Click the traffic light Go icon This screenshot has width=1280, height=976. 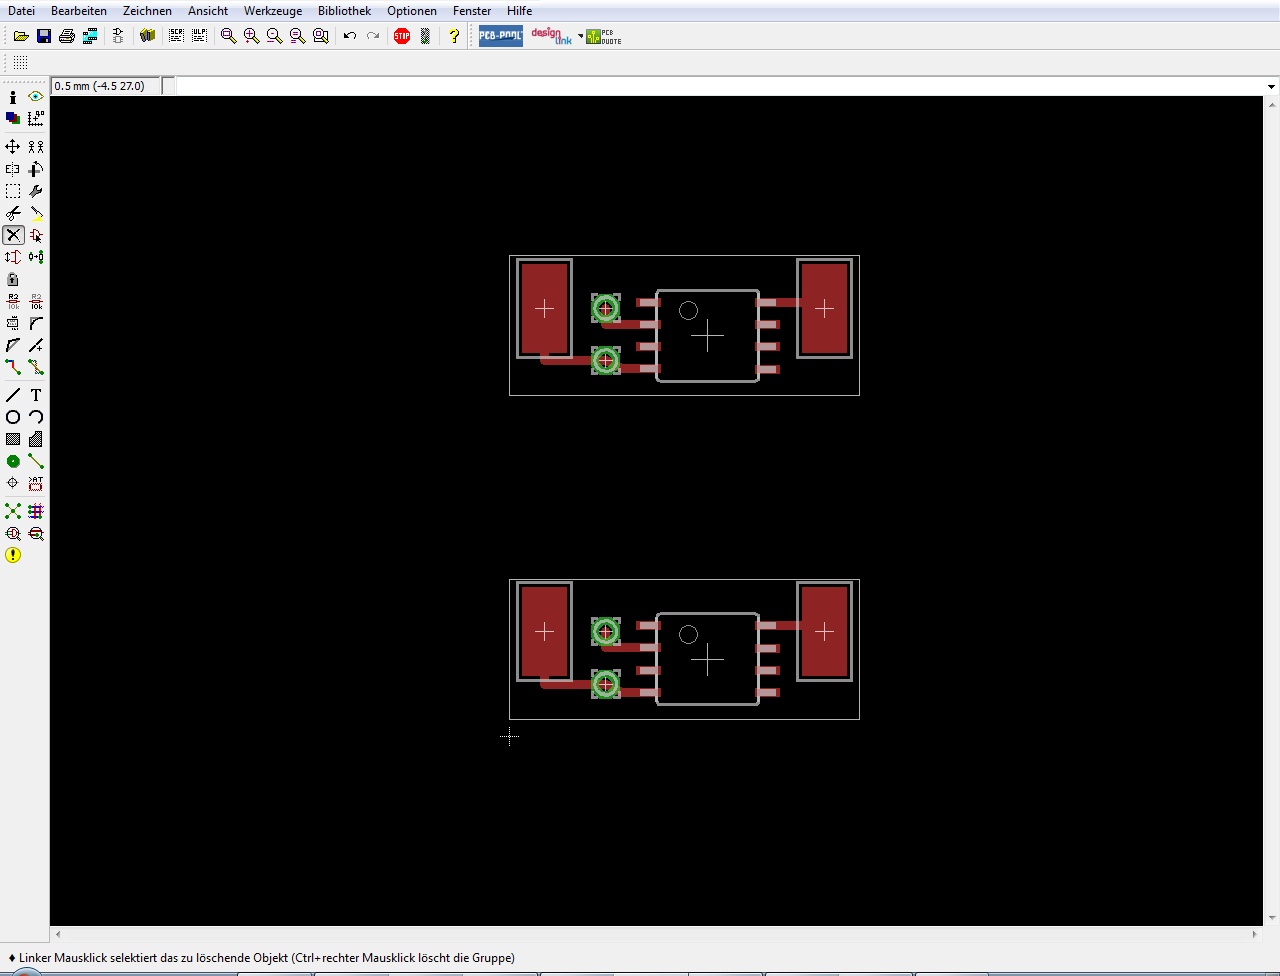[425, 36]
